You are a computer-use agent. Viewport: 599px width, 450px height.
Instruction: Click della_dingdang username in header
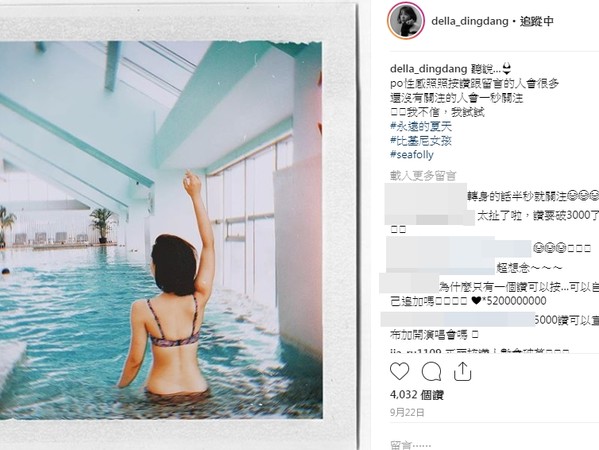point(469,21)
